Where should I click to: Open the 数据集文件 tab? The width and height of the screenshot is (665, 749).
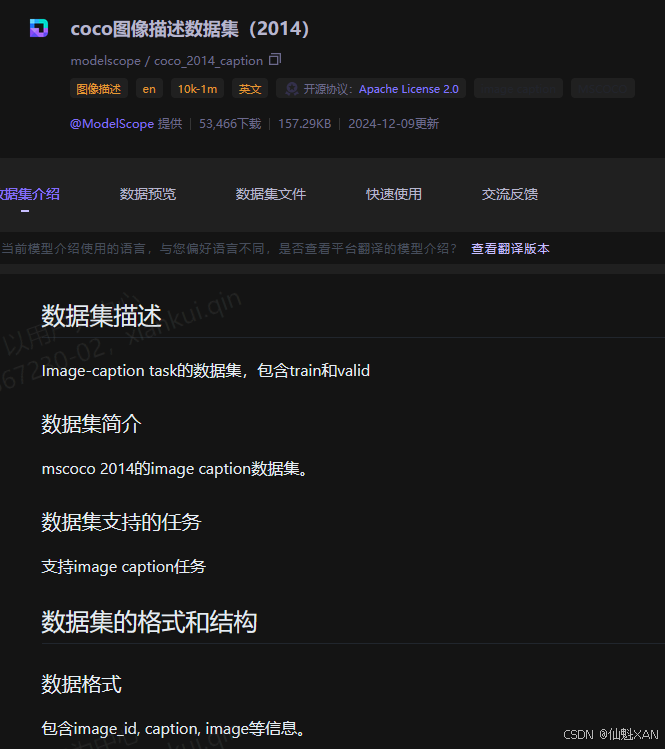click(x=270, y=194)
